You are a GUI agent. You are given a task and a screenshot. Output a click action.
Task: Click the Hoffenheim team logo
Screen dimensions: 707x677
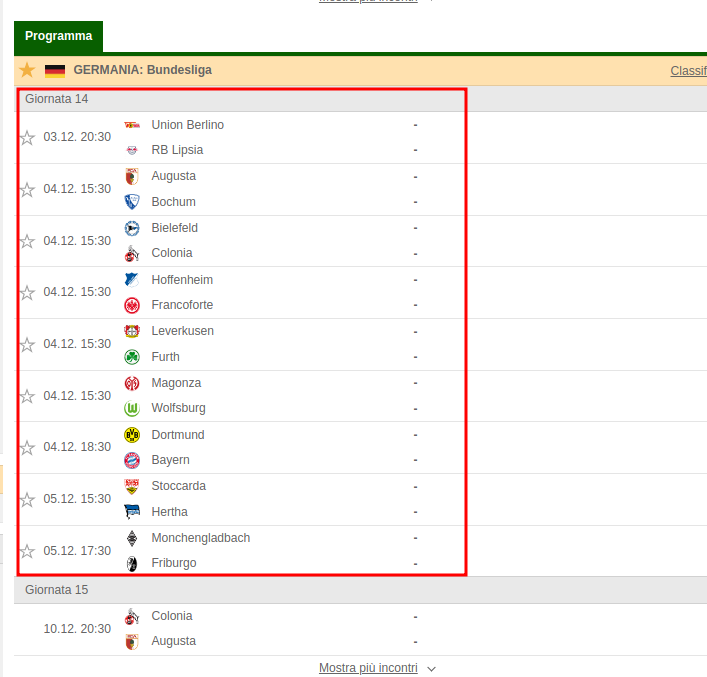(x=132, y=280)
